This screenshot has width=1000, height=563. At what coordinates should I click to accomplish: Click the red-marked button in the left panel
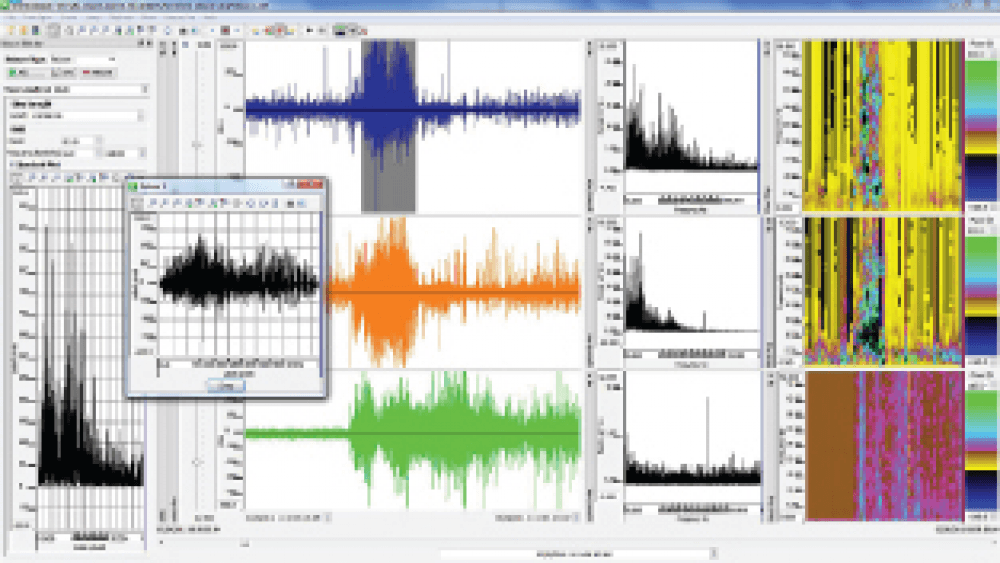click(x=98, y=73)
